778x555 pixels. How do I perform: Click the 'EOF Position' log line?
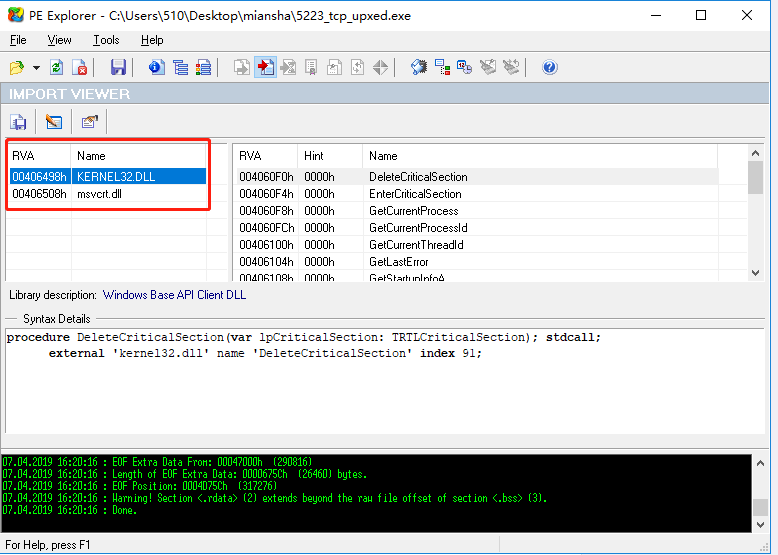[139, 486]
